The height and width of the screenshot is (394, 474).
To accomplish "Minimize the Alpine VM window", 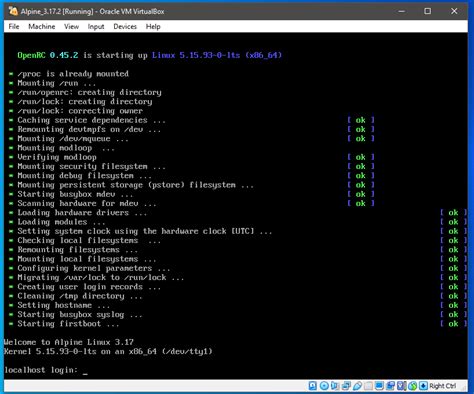I will 402,11.
